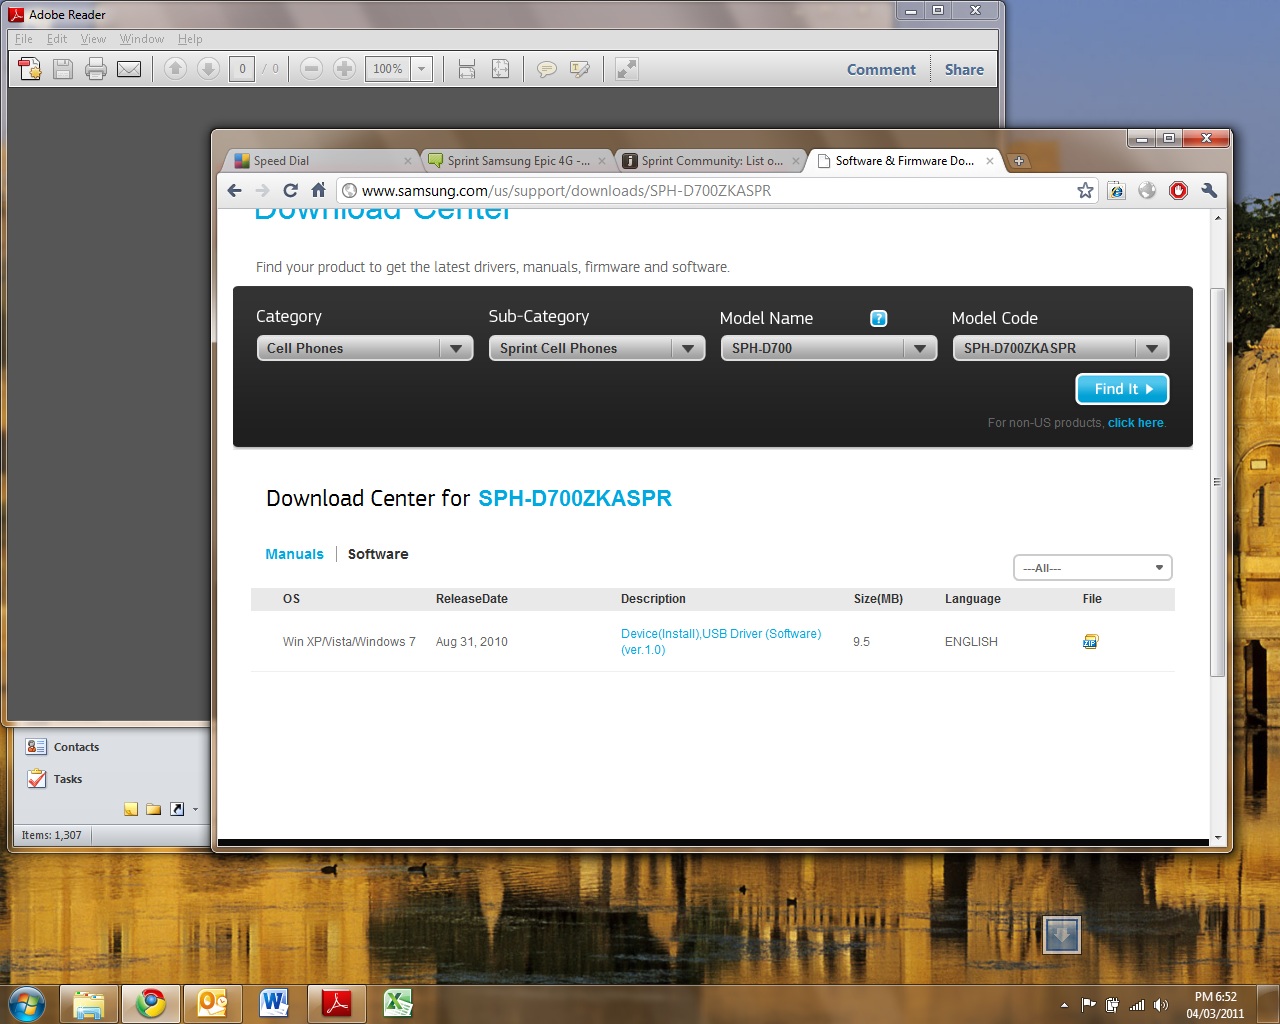
Task: Open the Edit menu in Adobe Reader
Action: point(57,39)
